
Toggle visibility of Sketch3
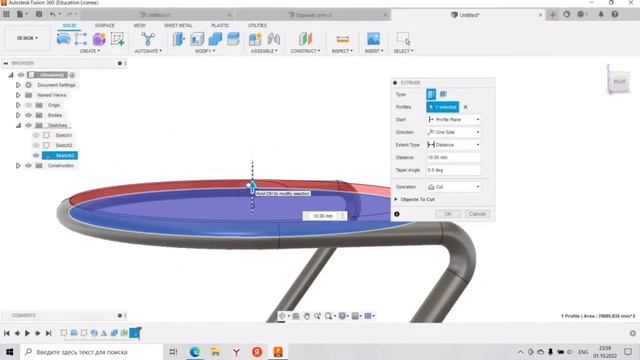(x=36, y=156)
